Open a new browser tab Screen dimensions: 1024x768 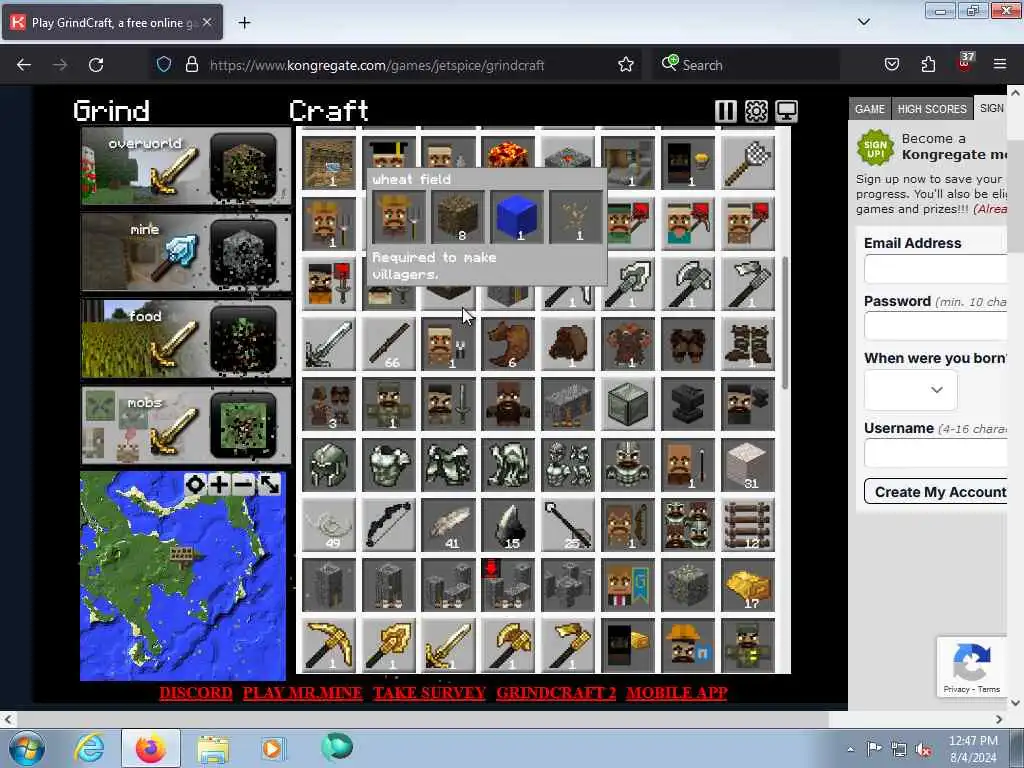click(244, 23)
